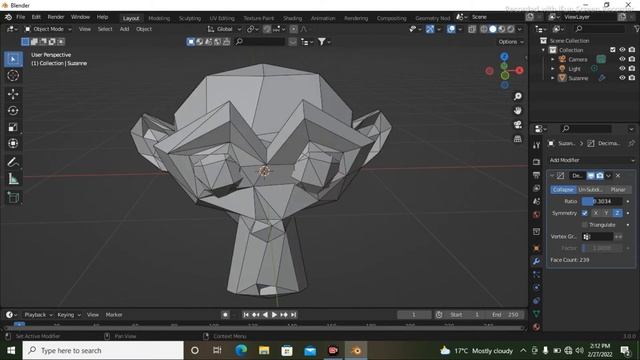Expand the Light tree item
Image resolution: width=640 pixels, height=360 pixels.
tap(553, 69)
